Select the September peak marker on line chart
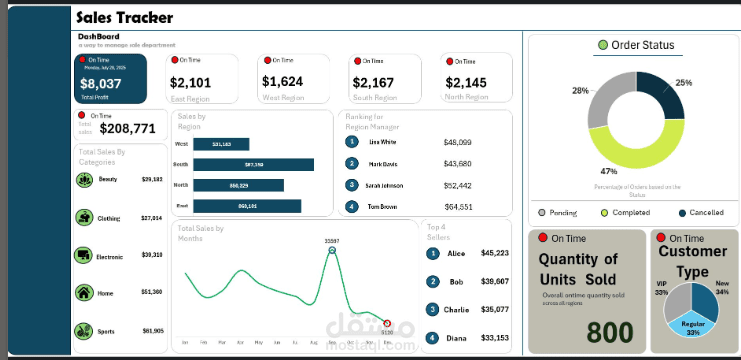Image resolution: width=741 pixels, height=360 pixels. pyautogui.click(x=332, y=250)
